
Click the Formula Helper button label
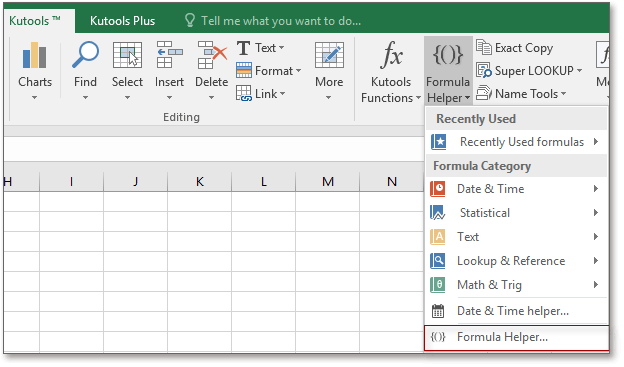(448, 90)
